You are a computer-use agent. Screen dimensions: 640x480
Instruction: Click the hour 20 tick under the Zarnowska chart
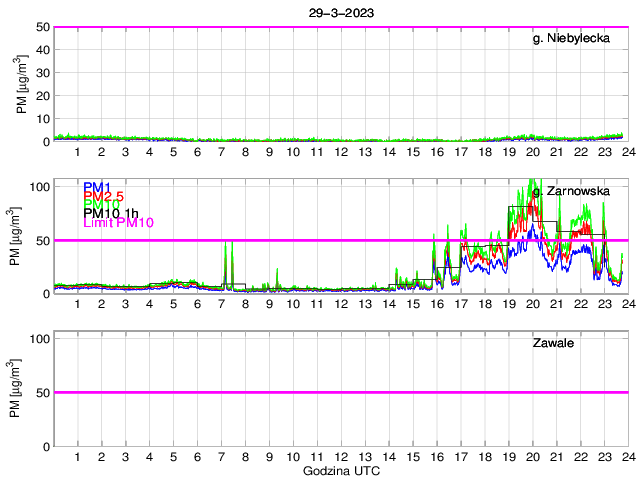(532, 304)
